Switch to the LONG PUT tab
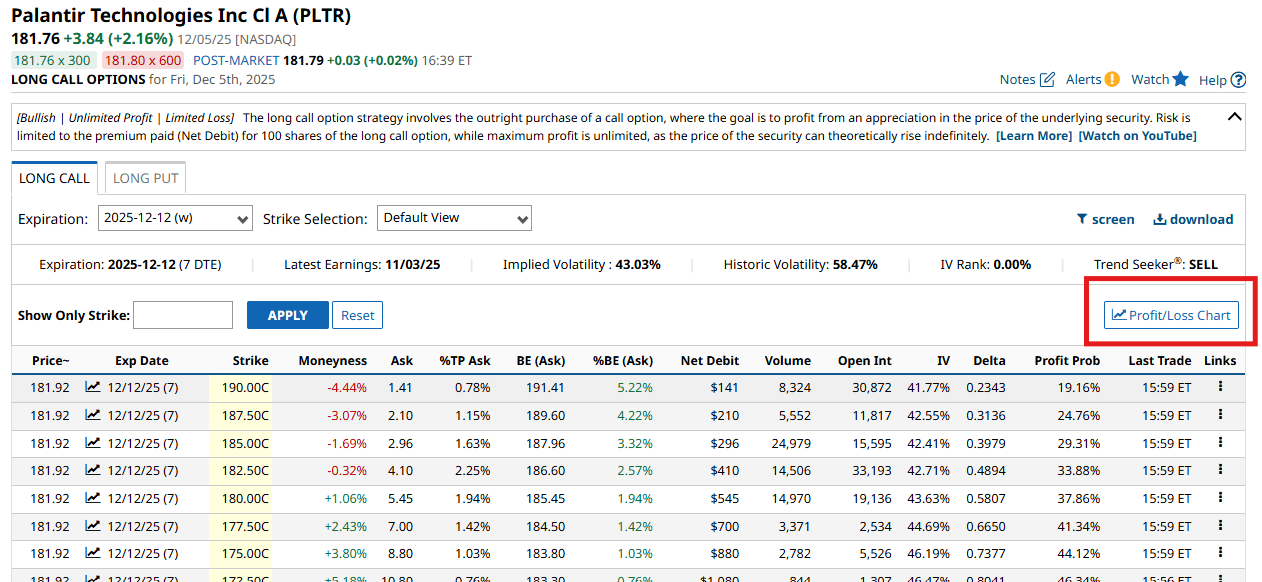Viewport: 1262px width, 582px height. click(x=144, y=177)
